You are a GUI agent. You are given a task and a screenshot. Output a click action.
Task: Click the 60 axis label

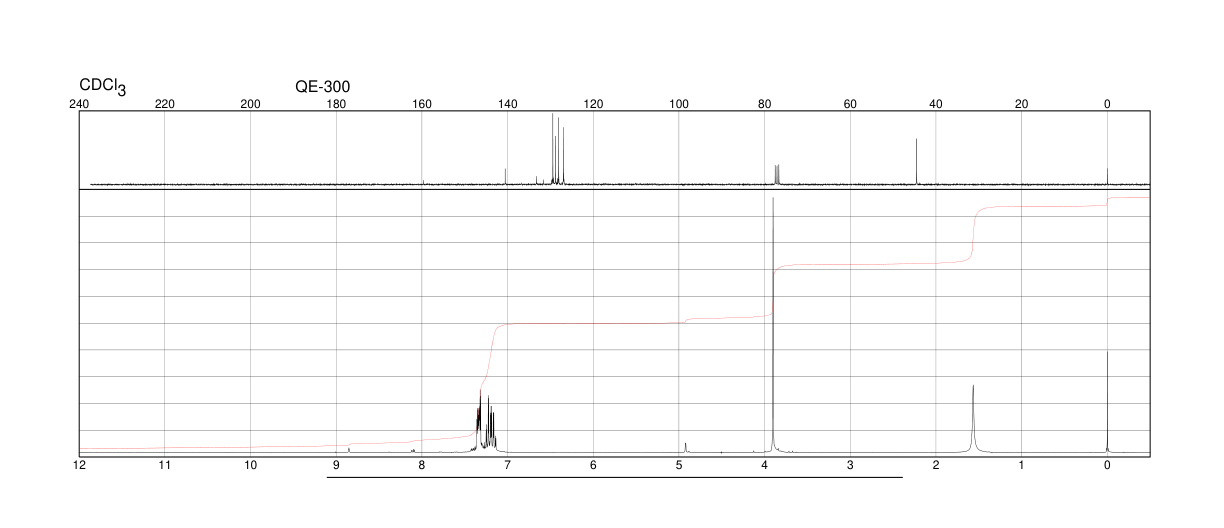[x=850, y=104]
